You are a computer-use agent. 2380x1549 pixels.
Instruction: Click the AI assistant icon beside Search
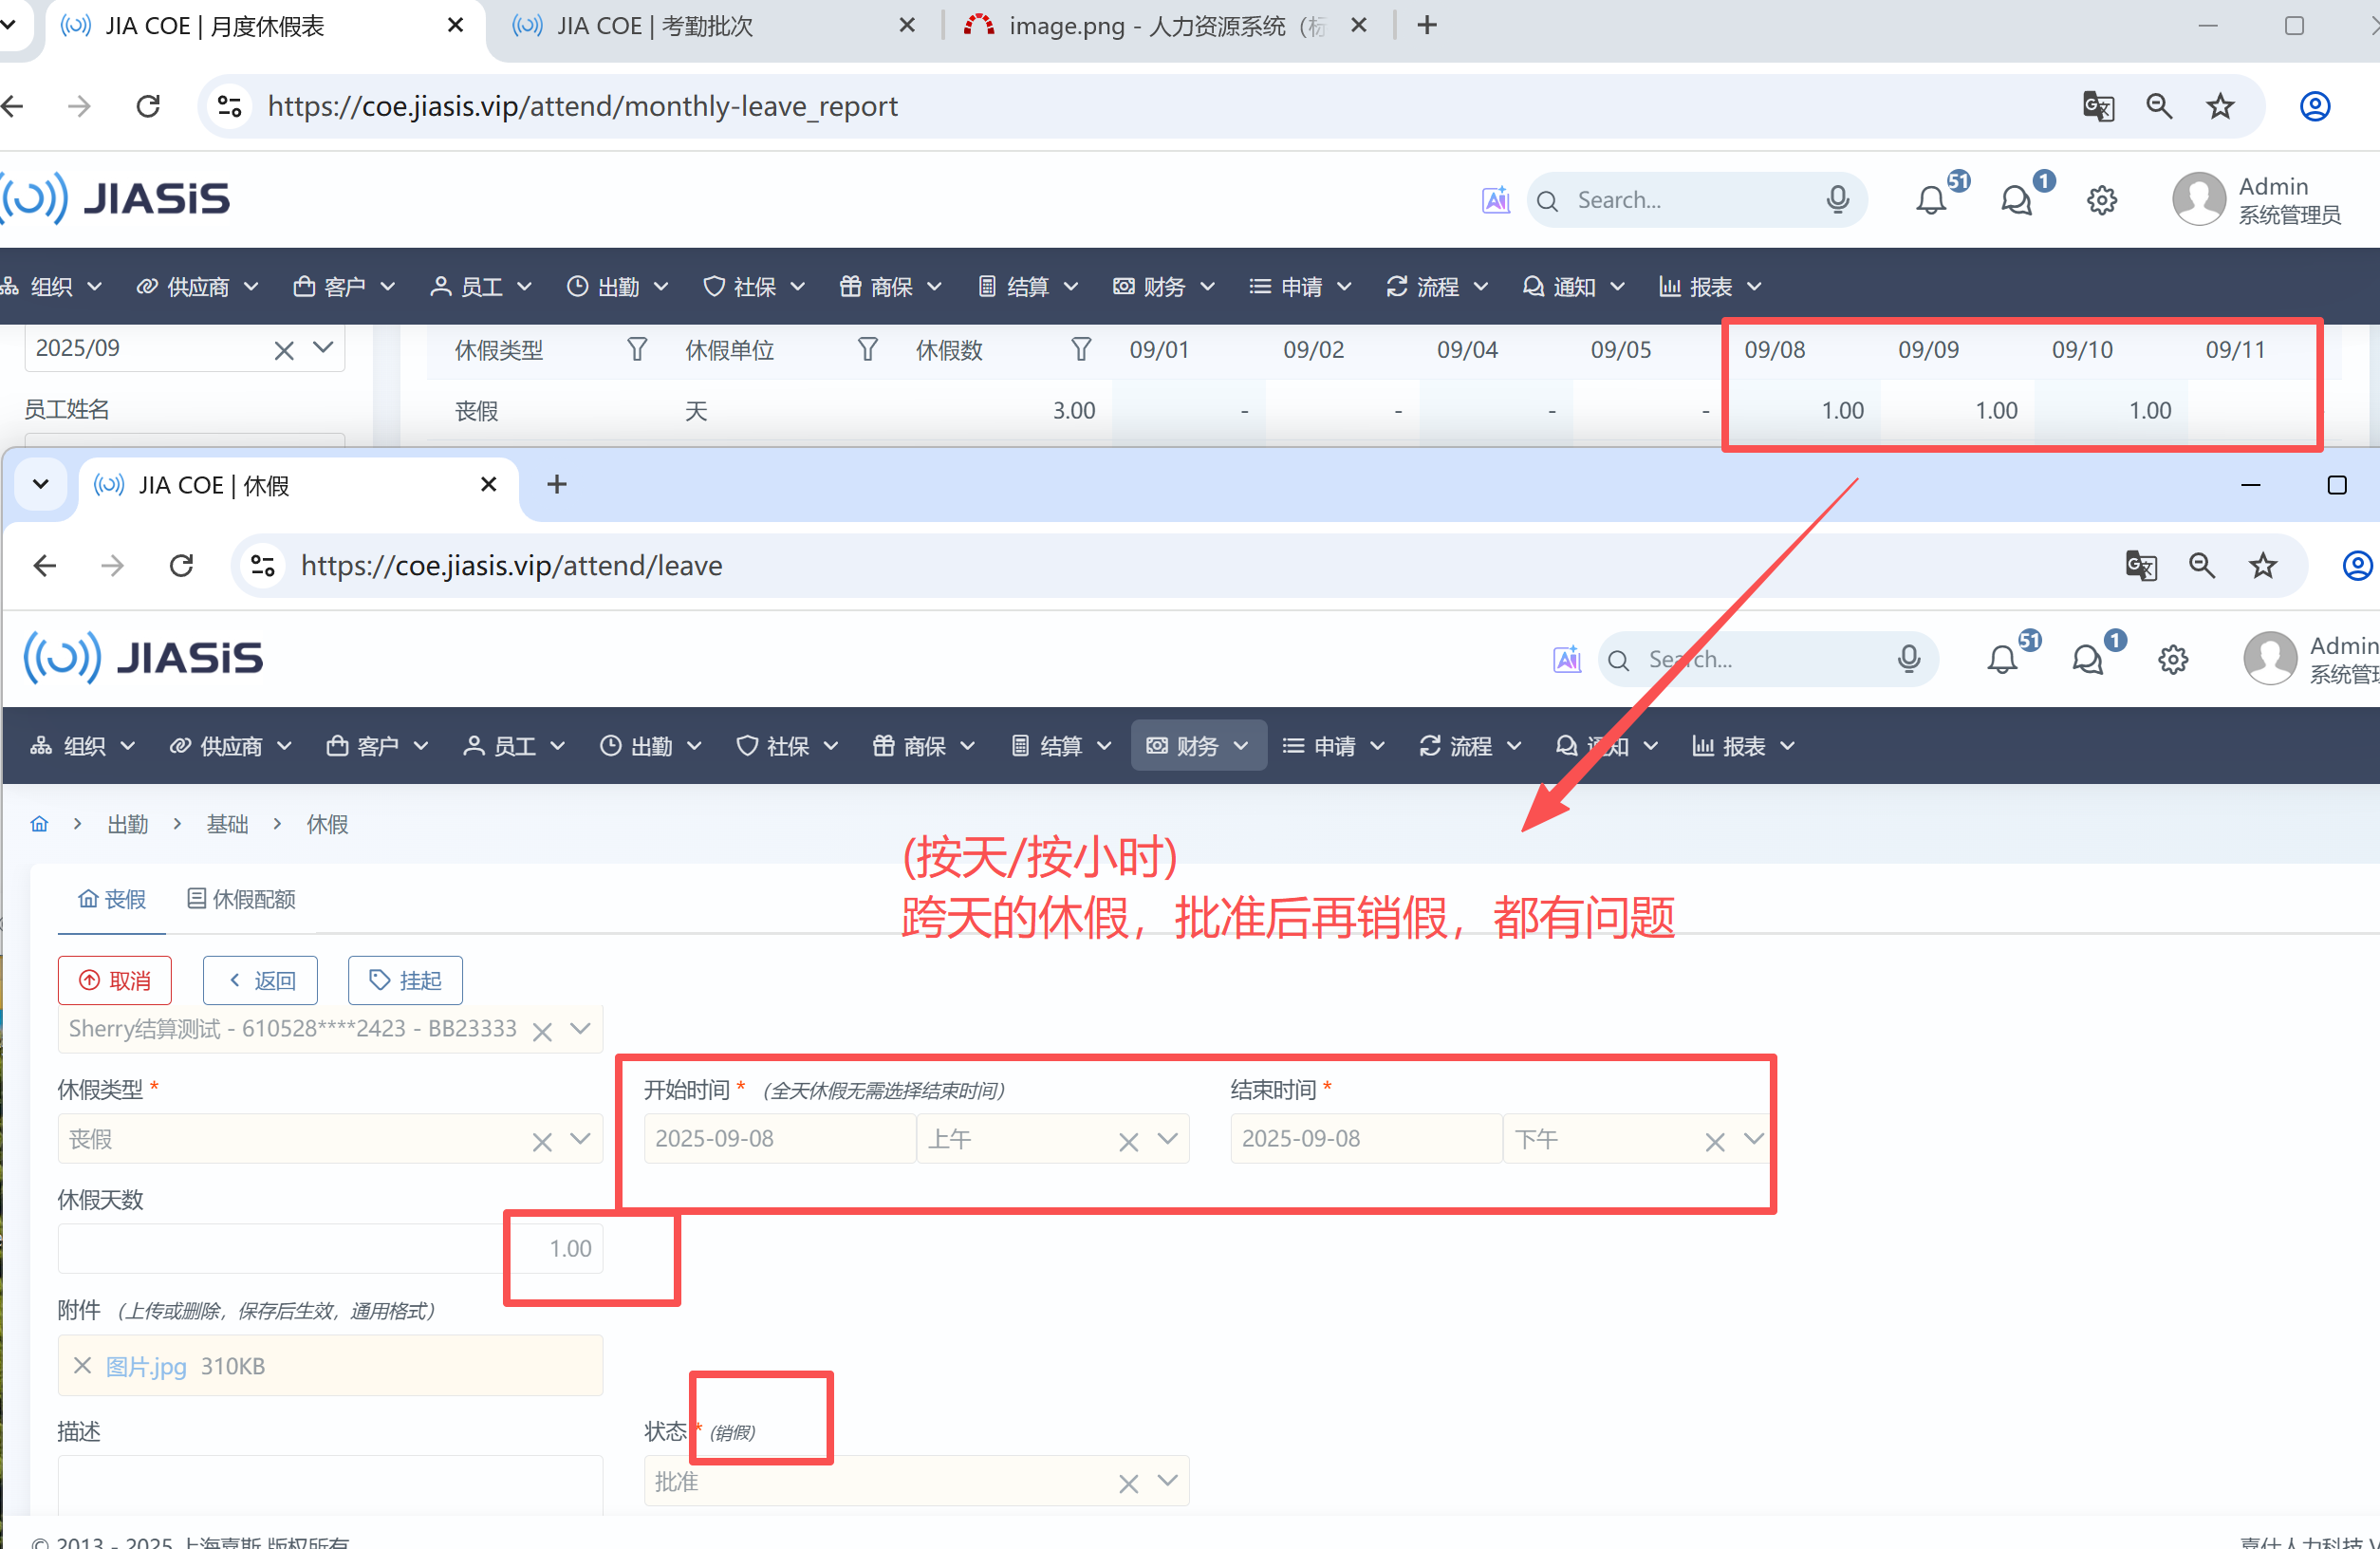(1566, 660)
